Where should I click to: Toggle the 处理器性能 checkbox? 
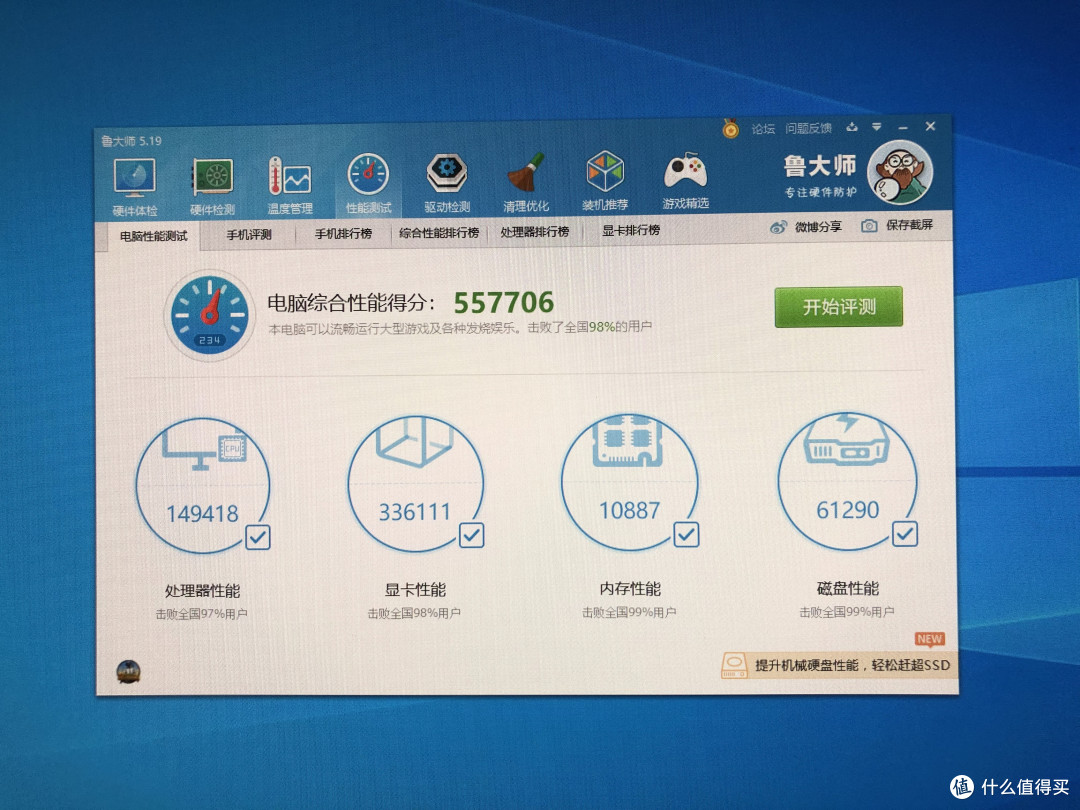[258, 537]
